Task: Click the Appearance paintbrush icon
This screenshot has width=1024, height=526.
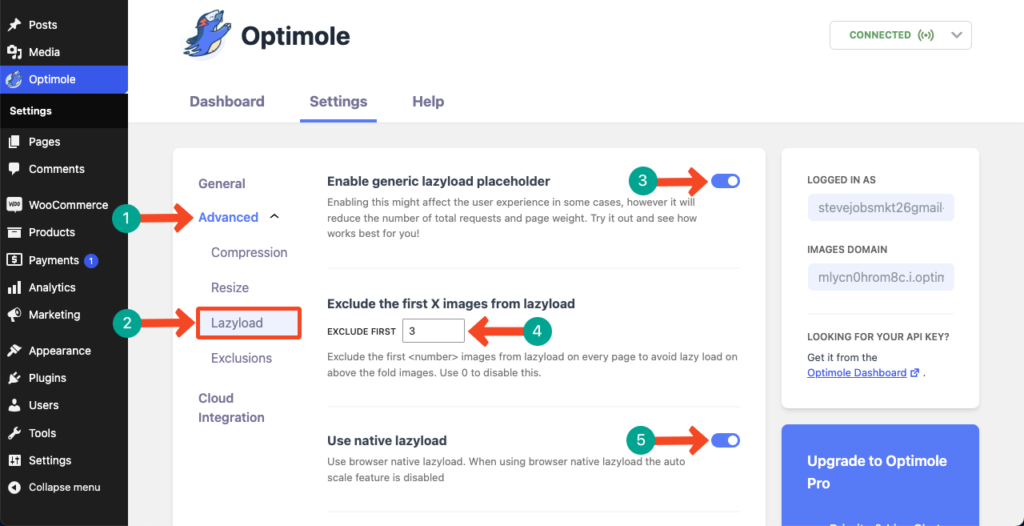Action: [x=14, y=351]
